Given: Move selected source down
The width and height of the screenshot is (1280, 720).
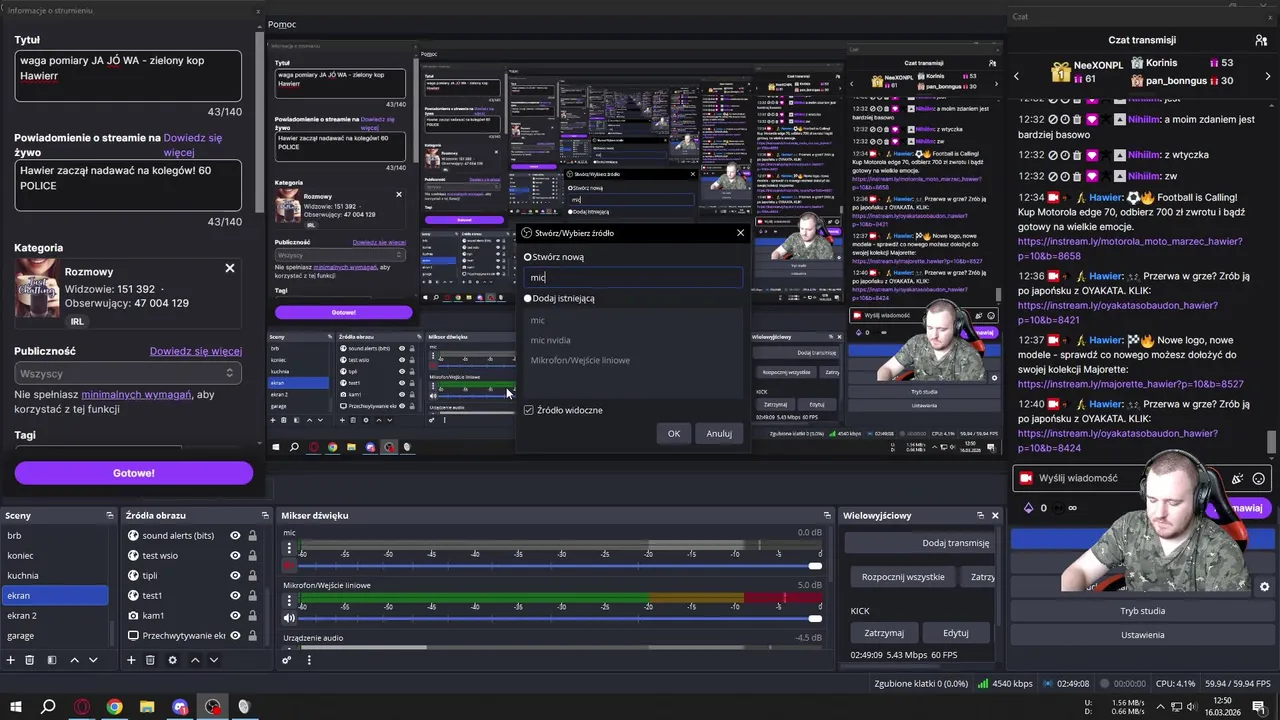Looking at the screenshot, I should (x=213, y=660).
